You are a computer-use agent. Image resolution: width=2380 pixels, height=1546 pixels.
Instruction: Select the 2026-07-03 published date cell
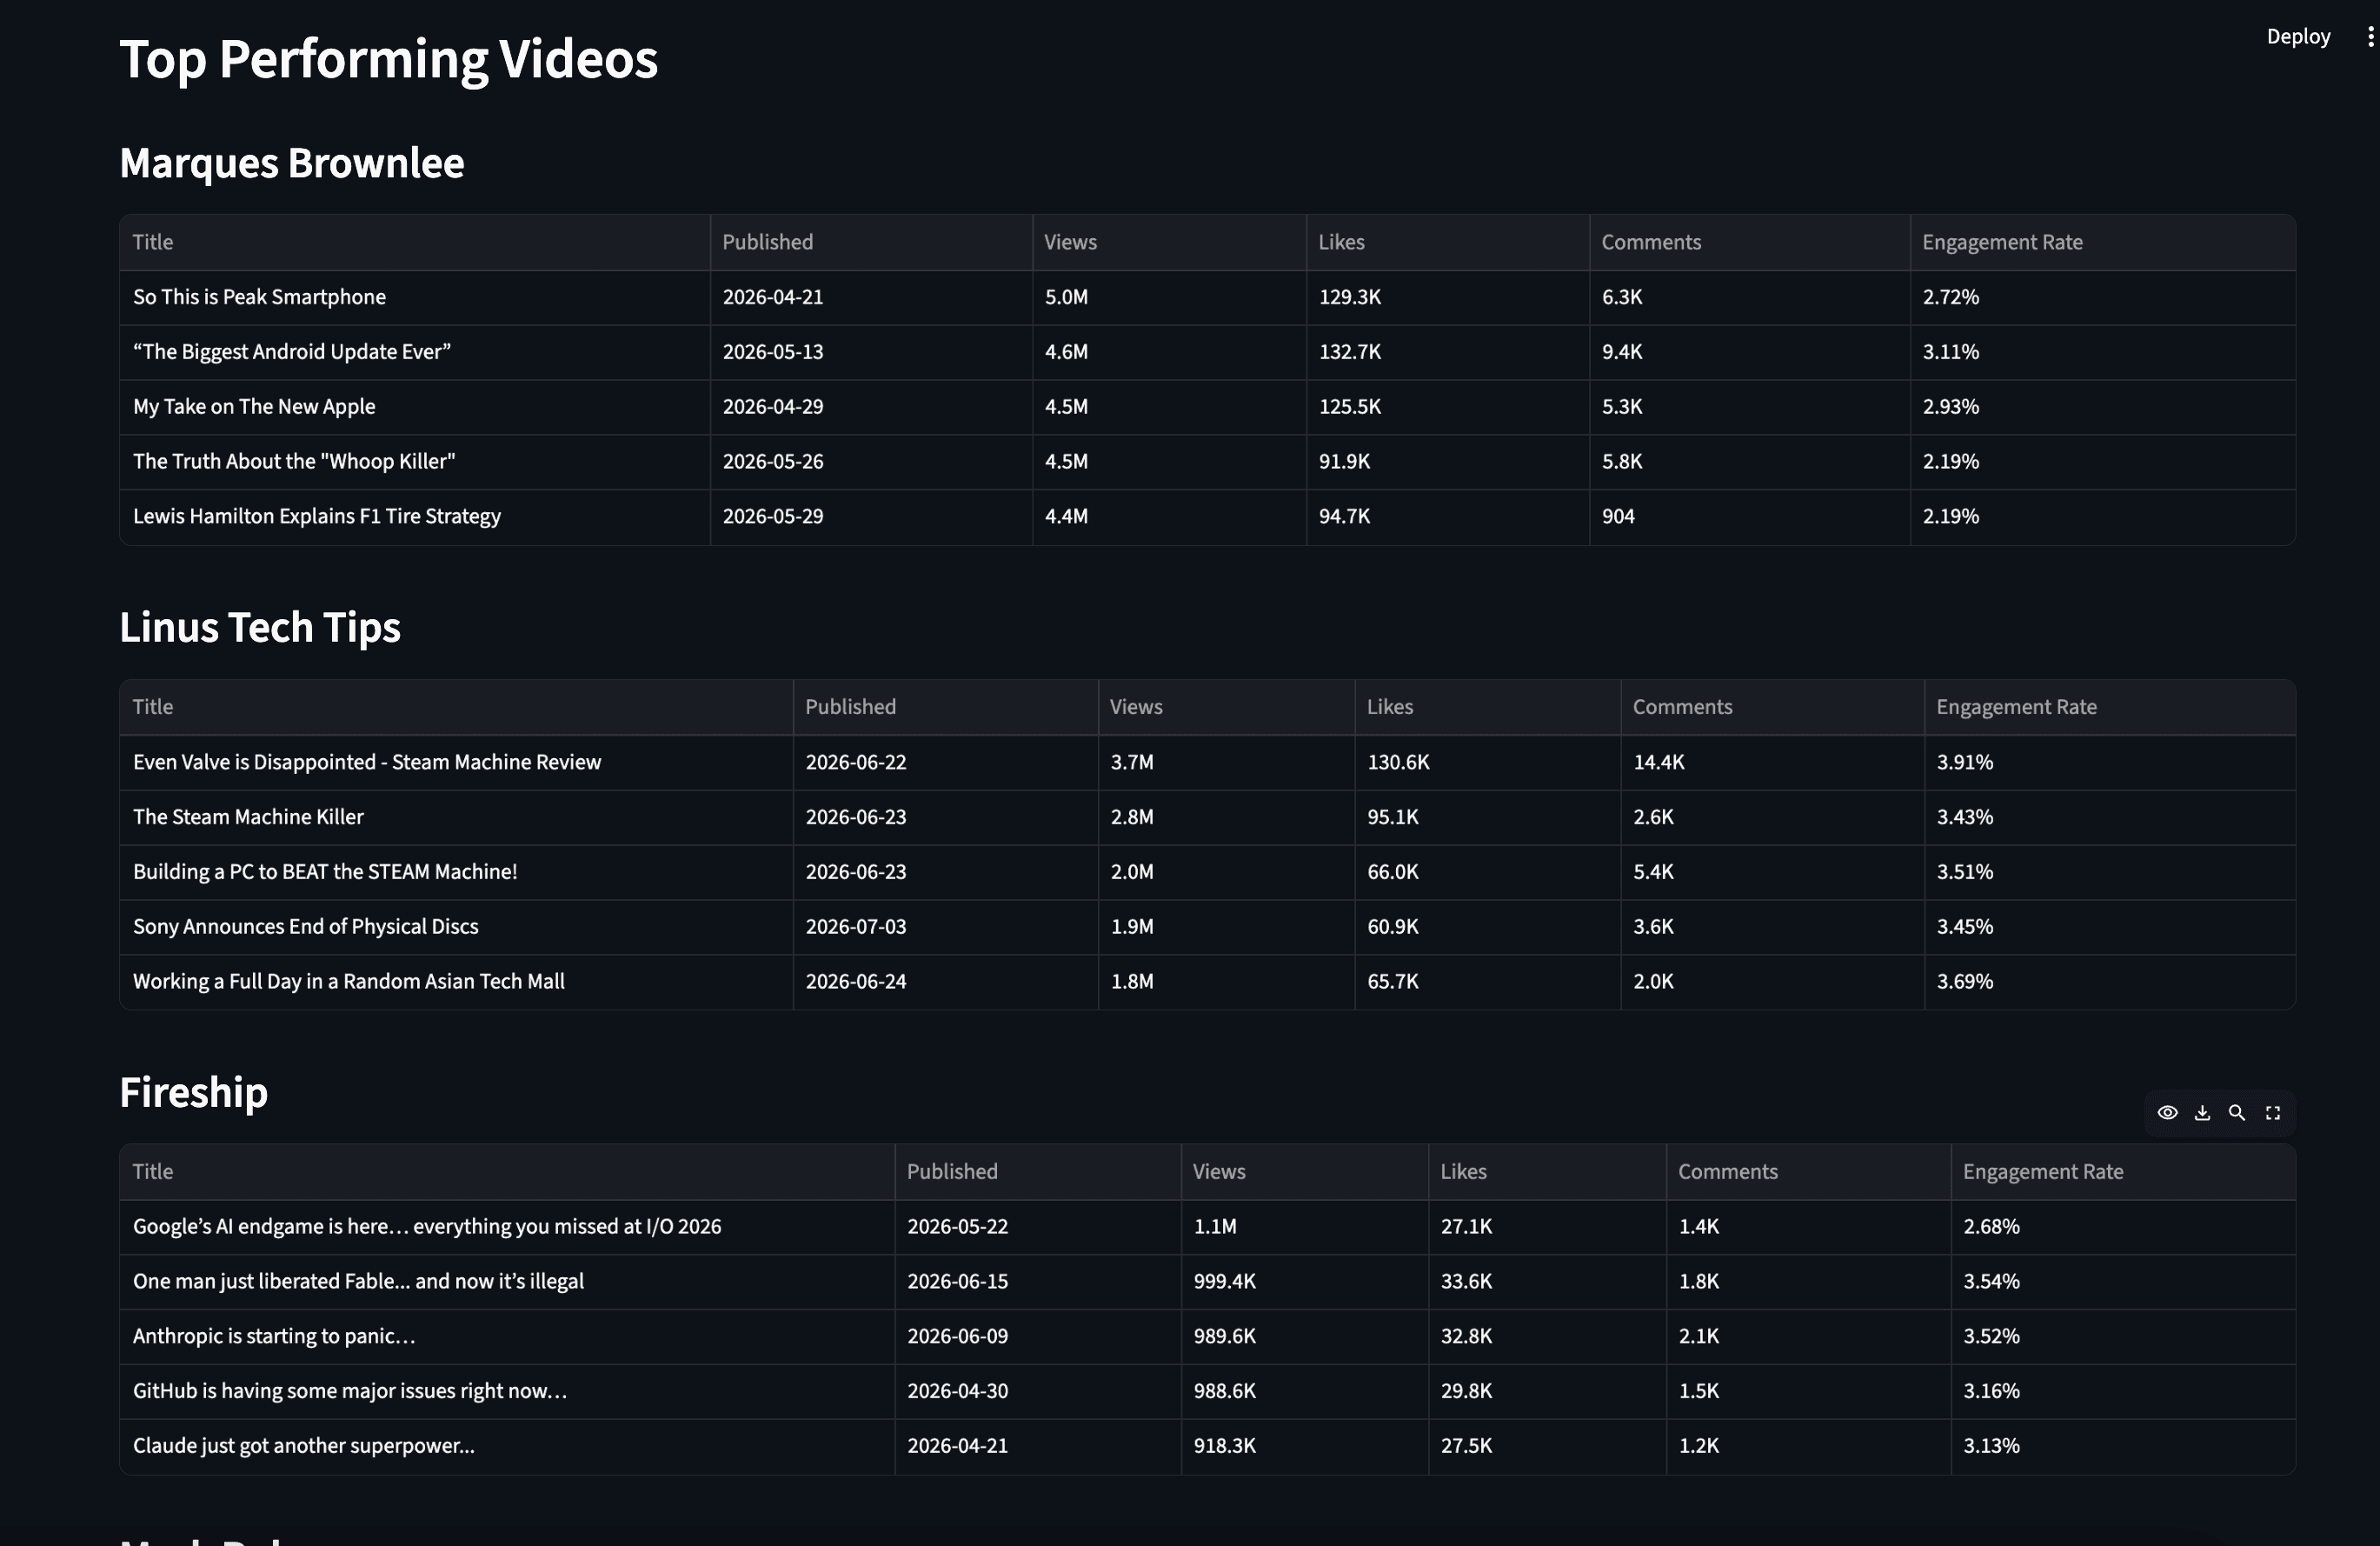click(946, 927)
